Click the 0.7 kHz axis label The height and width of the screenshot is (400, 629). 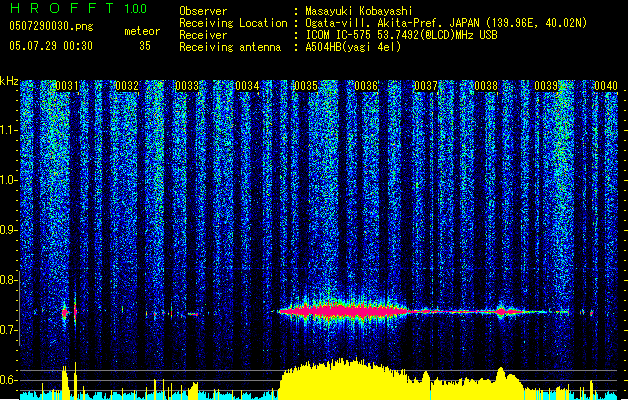pos(8,330)
